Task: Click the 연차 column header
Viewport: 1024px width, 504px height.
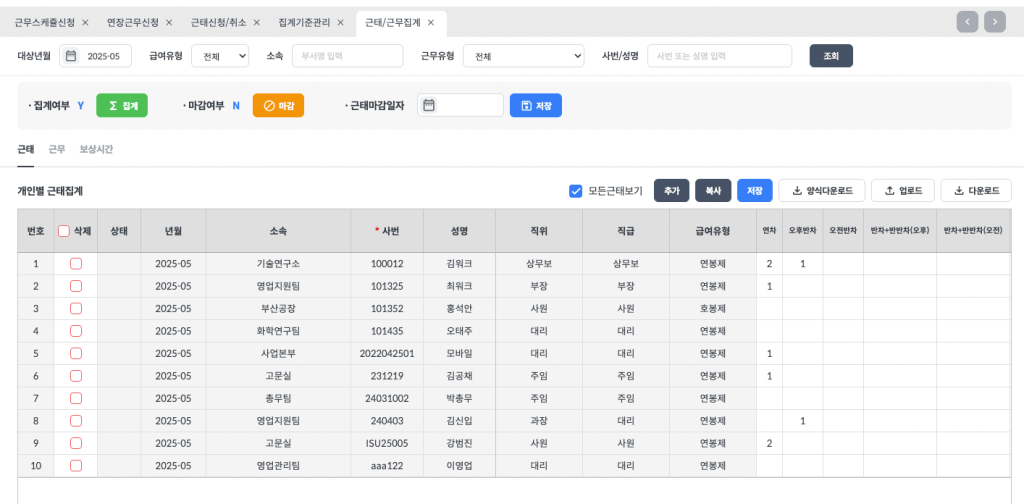Action: click(x=769, y=230)
